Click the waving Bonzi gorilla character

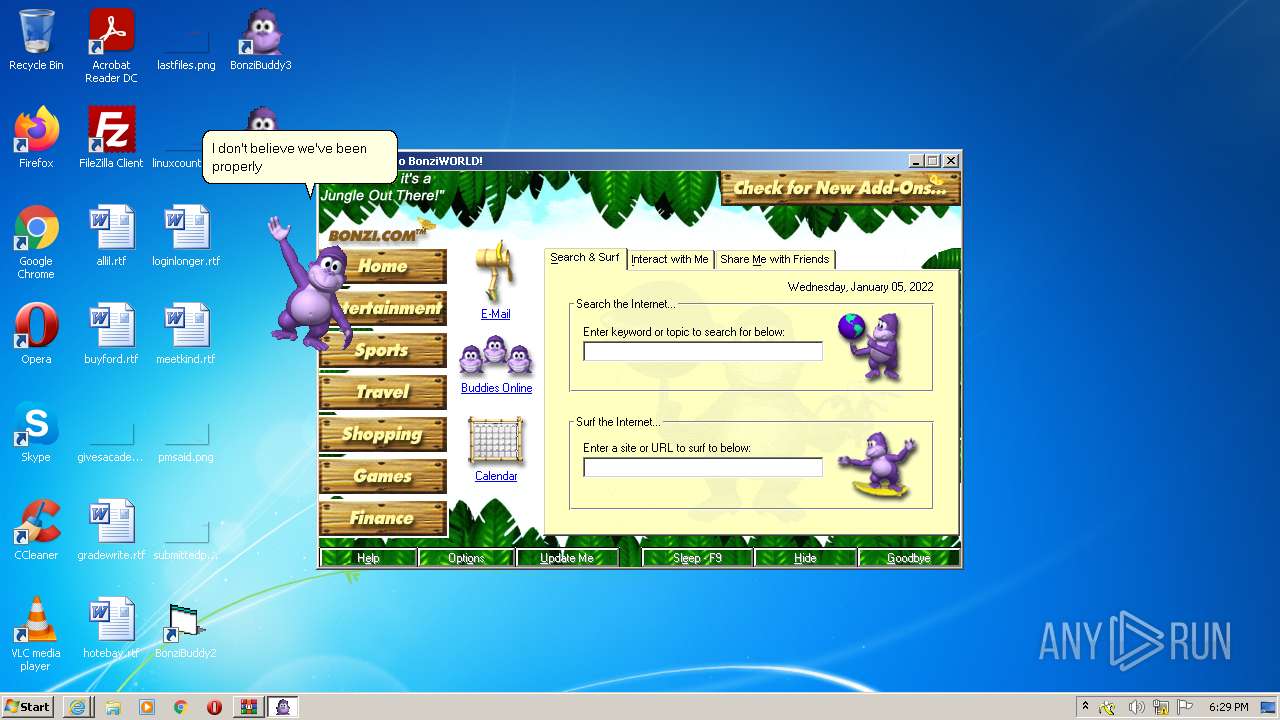(x=310, y=283)
